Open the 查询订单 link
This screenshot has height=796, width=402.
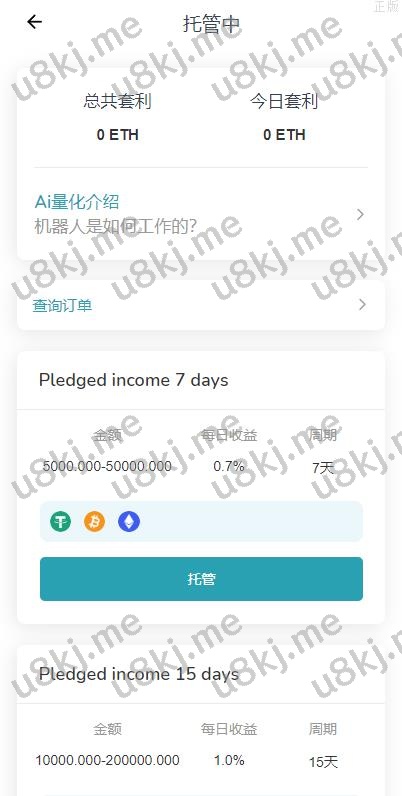coord(62,306)
